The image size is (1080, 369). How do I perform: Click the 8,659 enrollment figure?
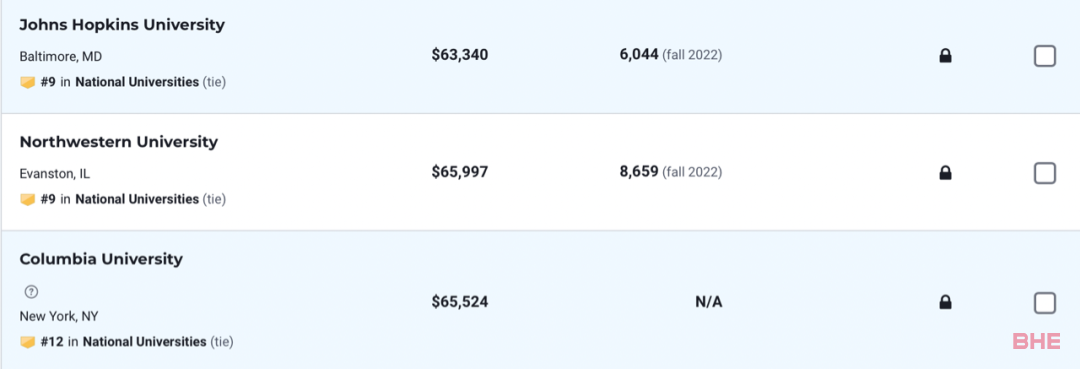pyautogui.click(x=639, y=171)
